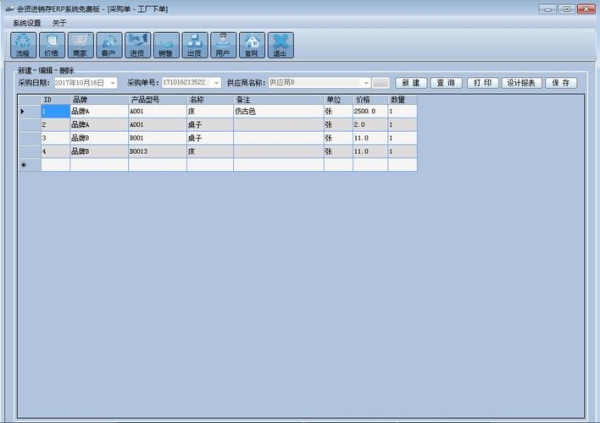Image resolution: width=600 pixels, height=423 pixels.
Task: Click 张 unit cell in row ID 3
Action: [338, 138]
